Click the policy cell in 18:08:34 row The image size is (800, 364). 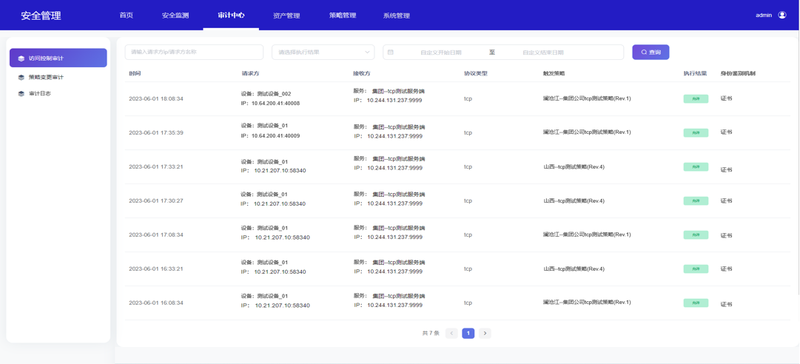pyautogui.click(x=587, y=99)
